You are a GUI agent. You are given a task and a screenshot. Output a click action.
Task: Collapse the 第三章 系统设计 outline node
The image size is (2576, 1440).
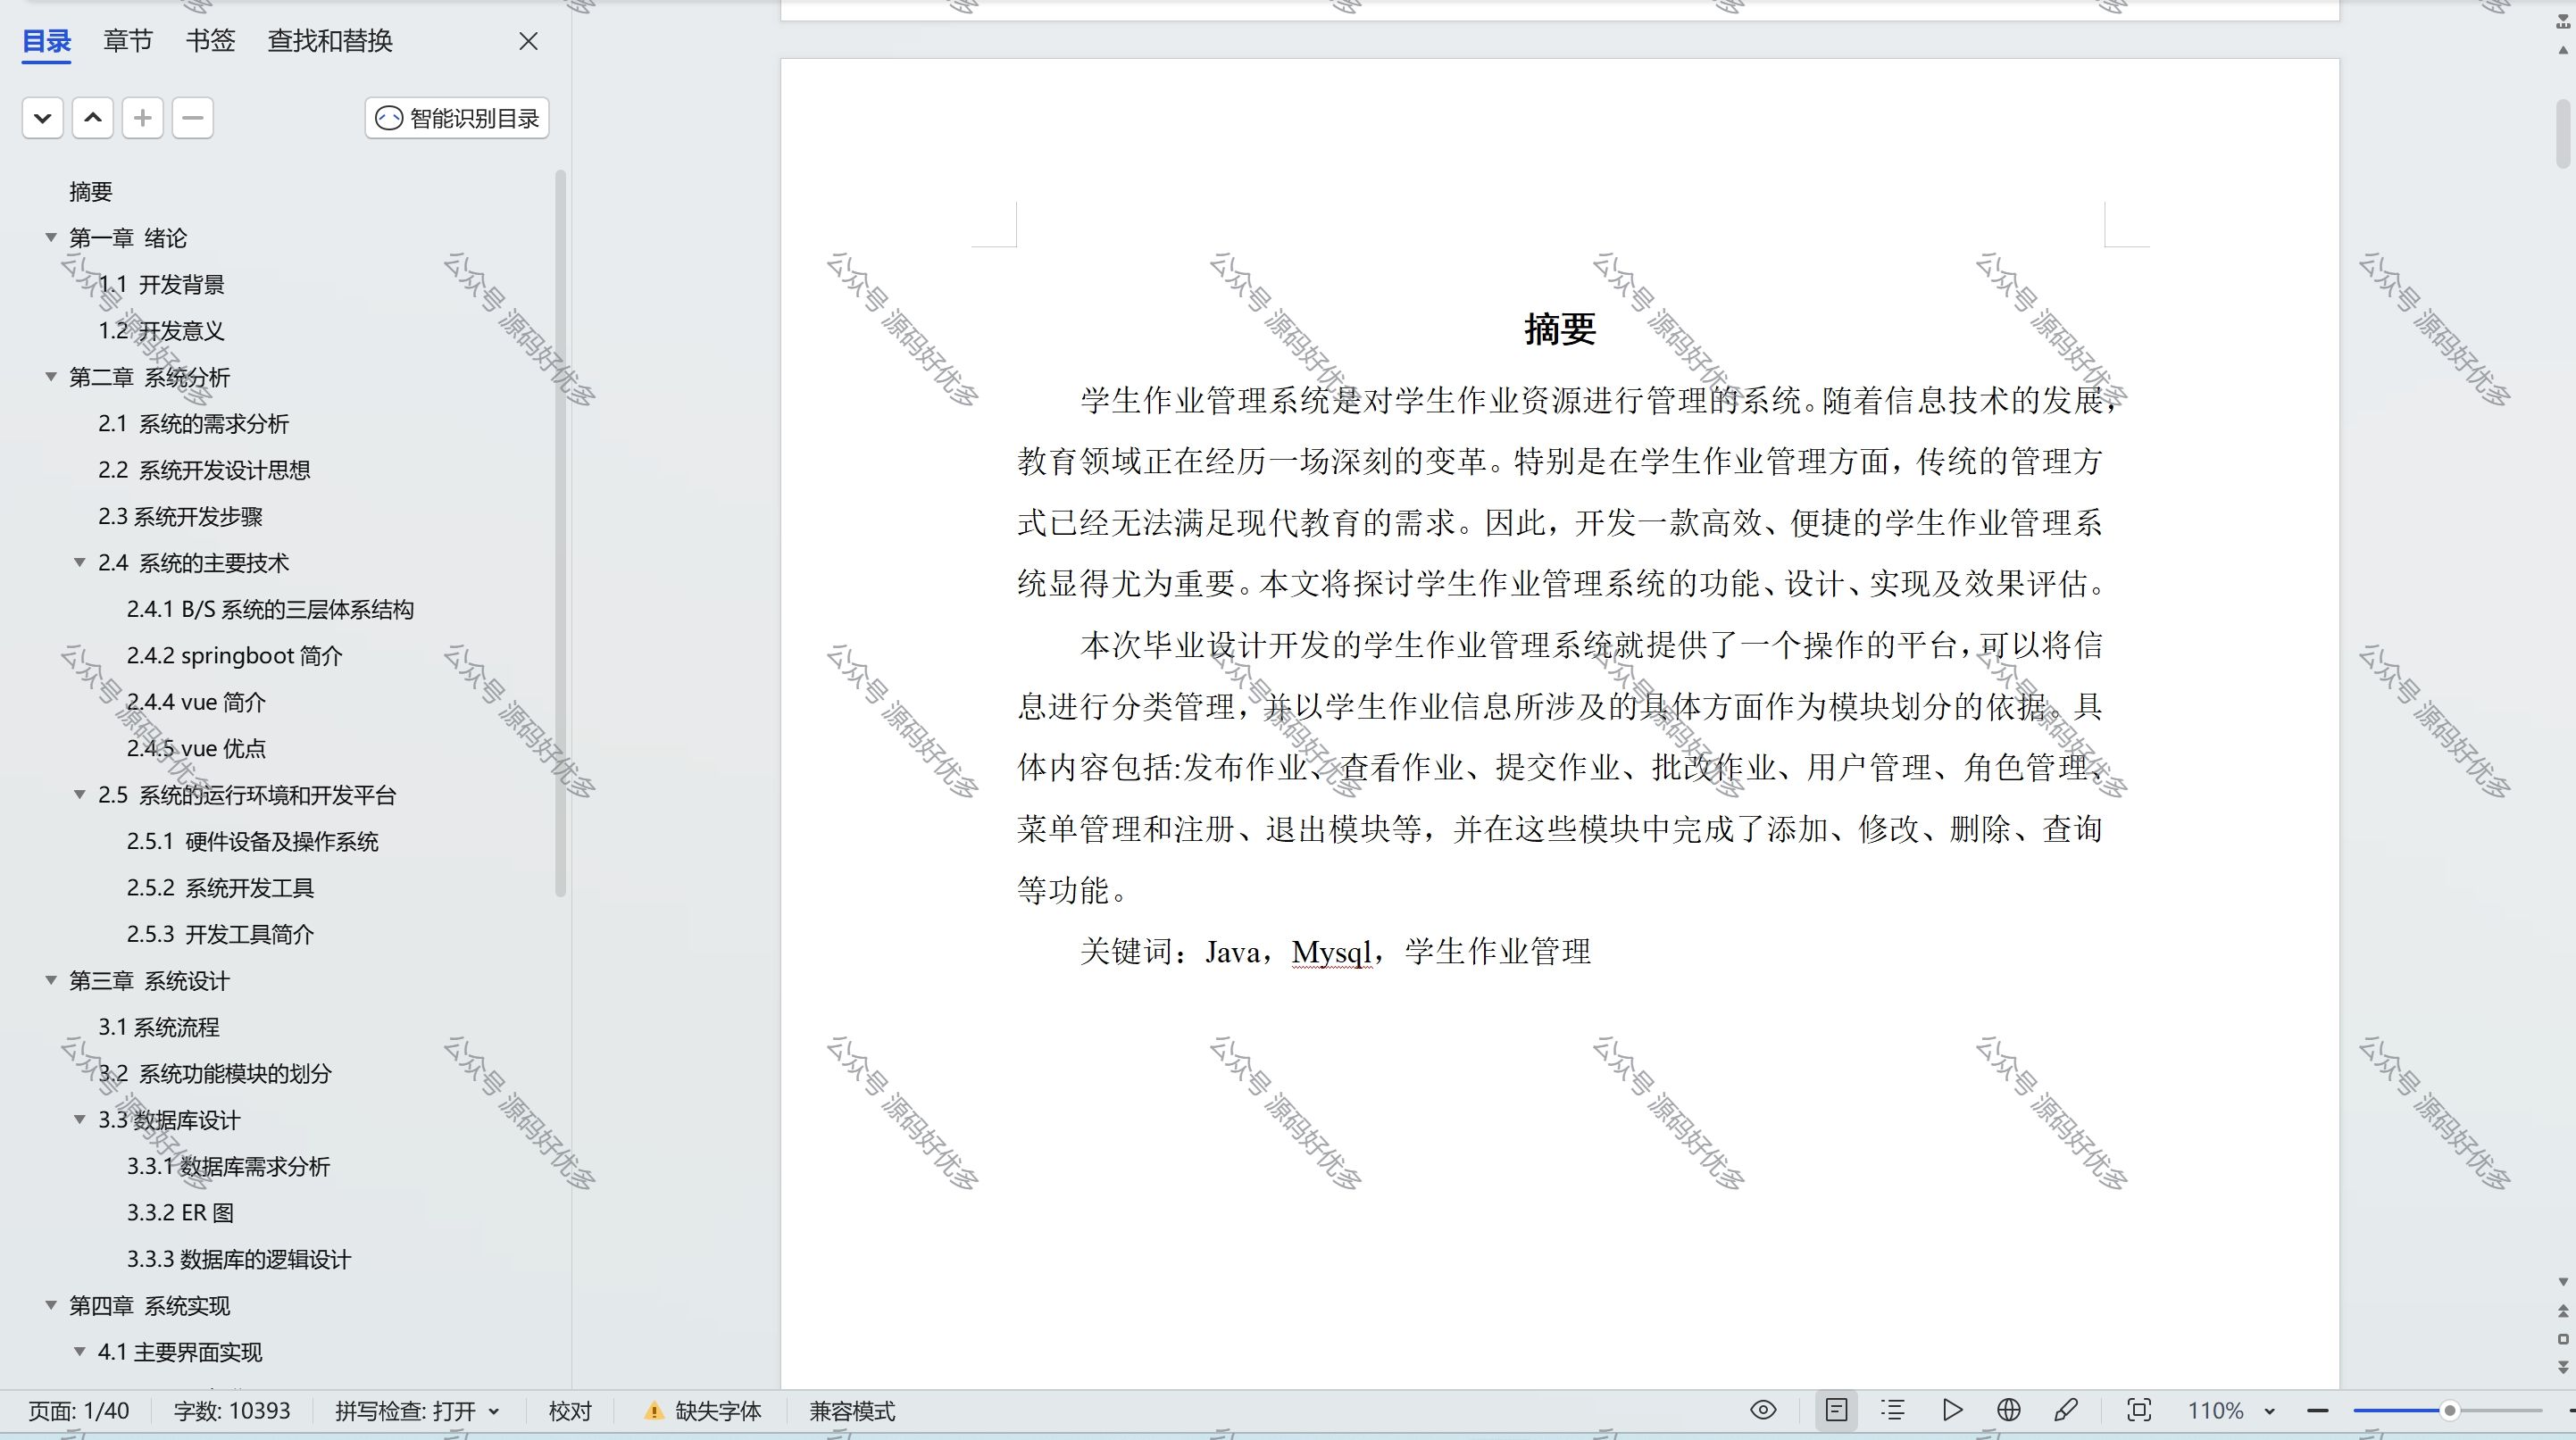point(51,981)
